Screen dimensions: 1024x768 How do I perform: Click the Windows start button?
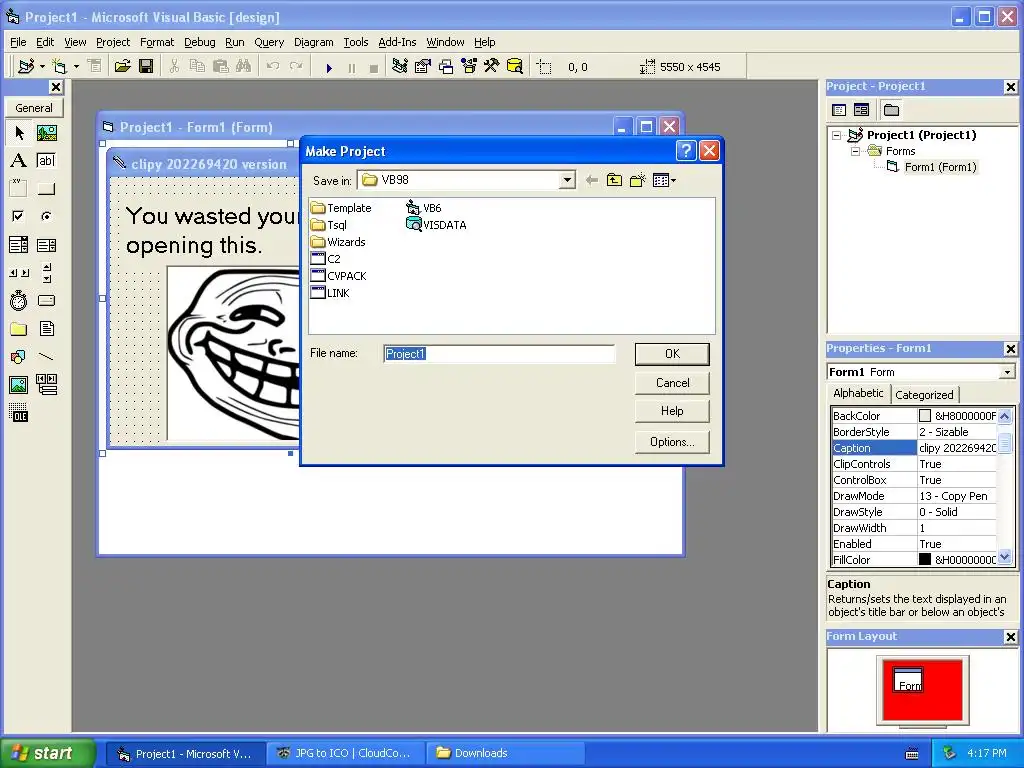pos(48,753)
